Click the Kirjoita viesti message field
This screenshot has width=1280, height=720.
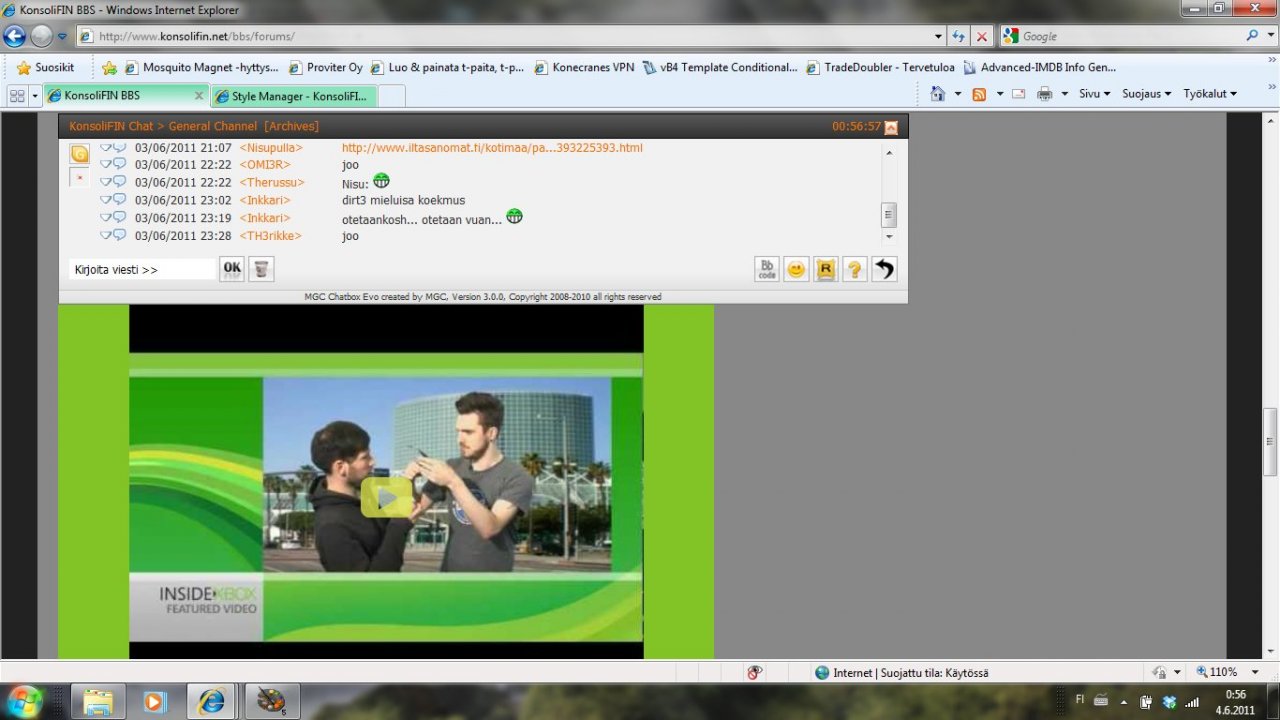(142, 269)
